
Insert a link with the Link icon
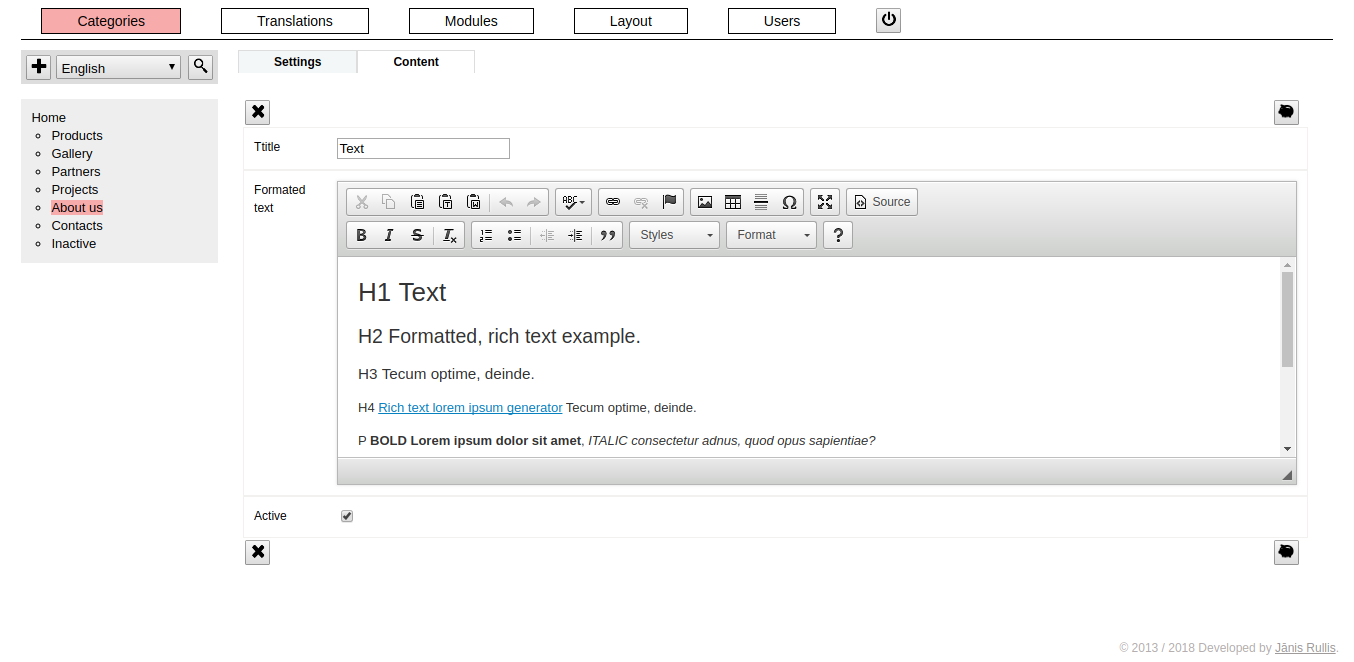click(x=613, y=202)
